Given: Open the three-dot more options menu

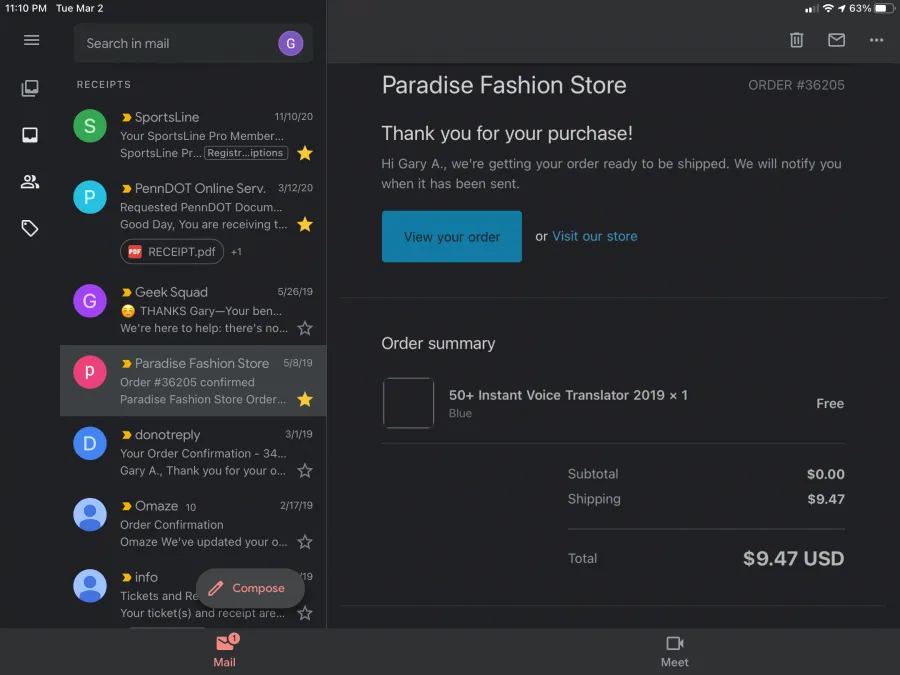Looking at the screenshot, I should pyautogui.click(x=876, y=40).
